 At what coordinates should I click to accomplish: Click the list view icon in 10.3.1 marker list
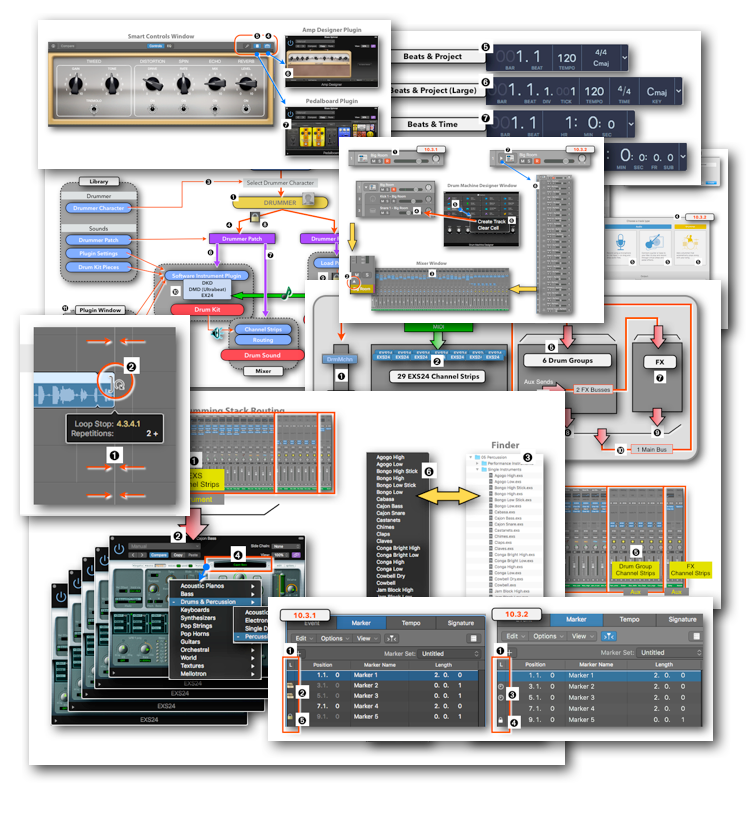tap(473, 638)
